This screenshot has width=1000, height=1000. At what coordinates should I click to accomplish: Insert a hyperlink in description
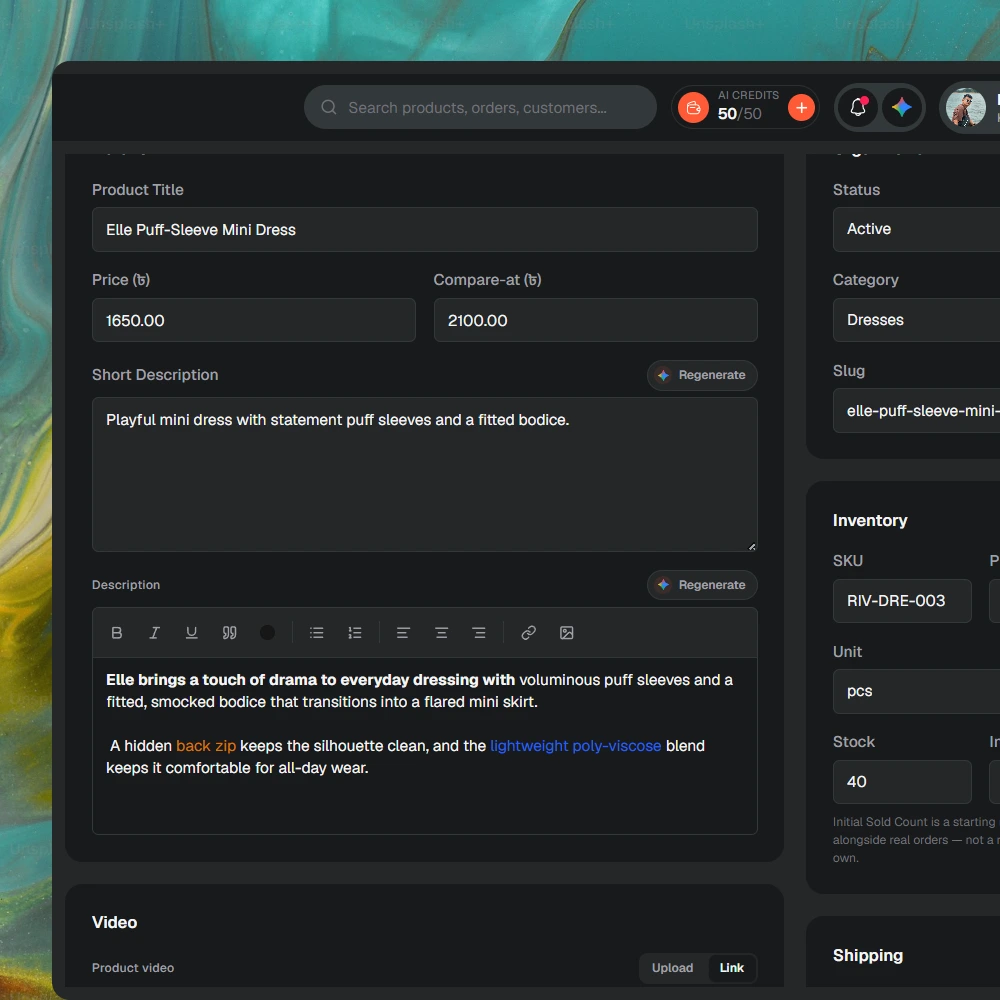[x=529, y=633]
